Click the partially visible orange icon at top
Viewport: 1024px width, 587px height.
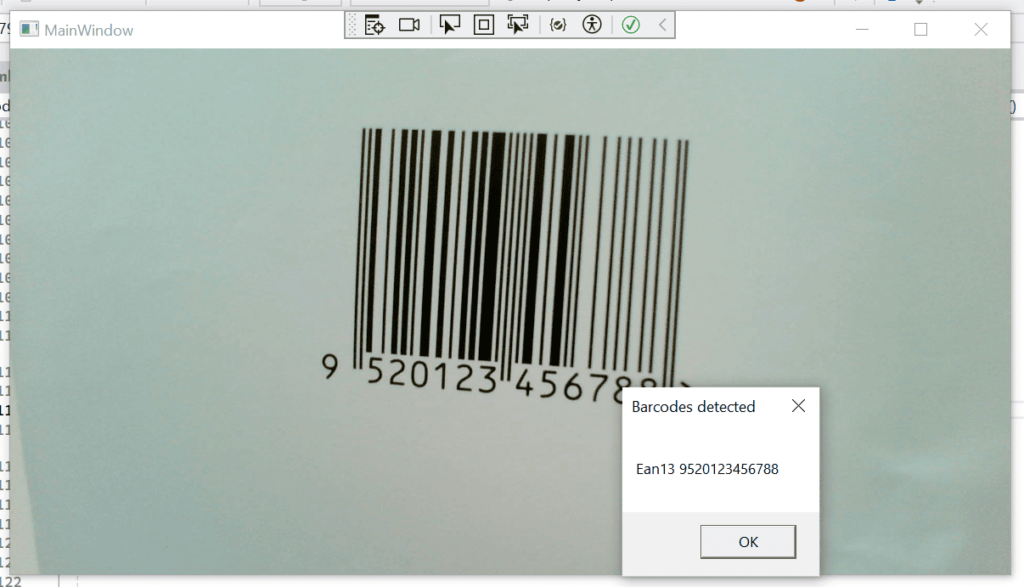point(798,5)
